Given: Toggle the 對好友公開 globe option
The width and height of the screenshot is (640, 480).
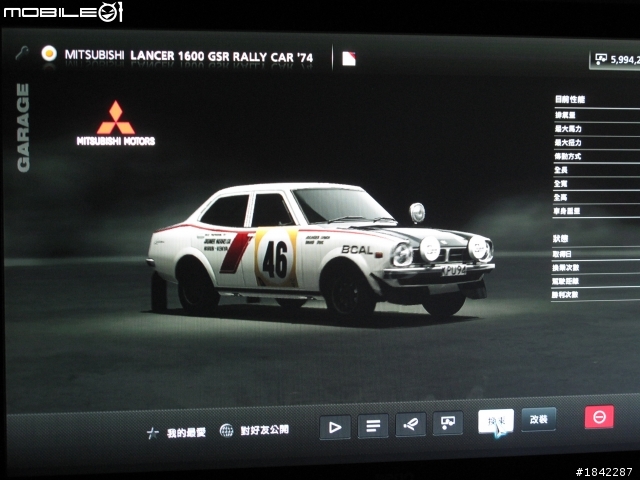Looking at the screenshot, I should pyautogui.click(x=254, y=430).
